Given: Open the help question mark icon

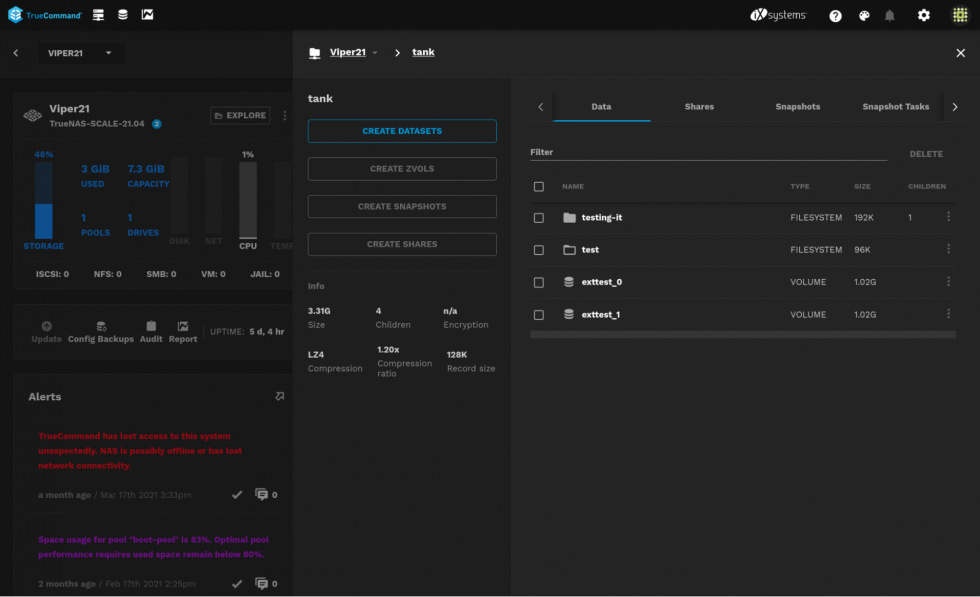Looking at the screenshot, I should (835, 15).
